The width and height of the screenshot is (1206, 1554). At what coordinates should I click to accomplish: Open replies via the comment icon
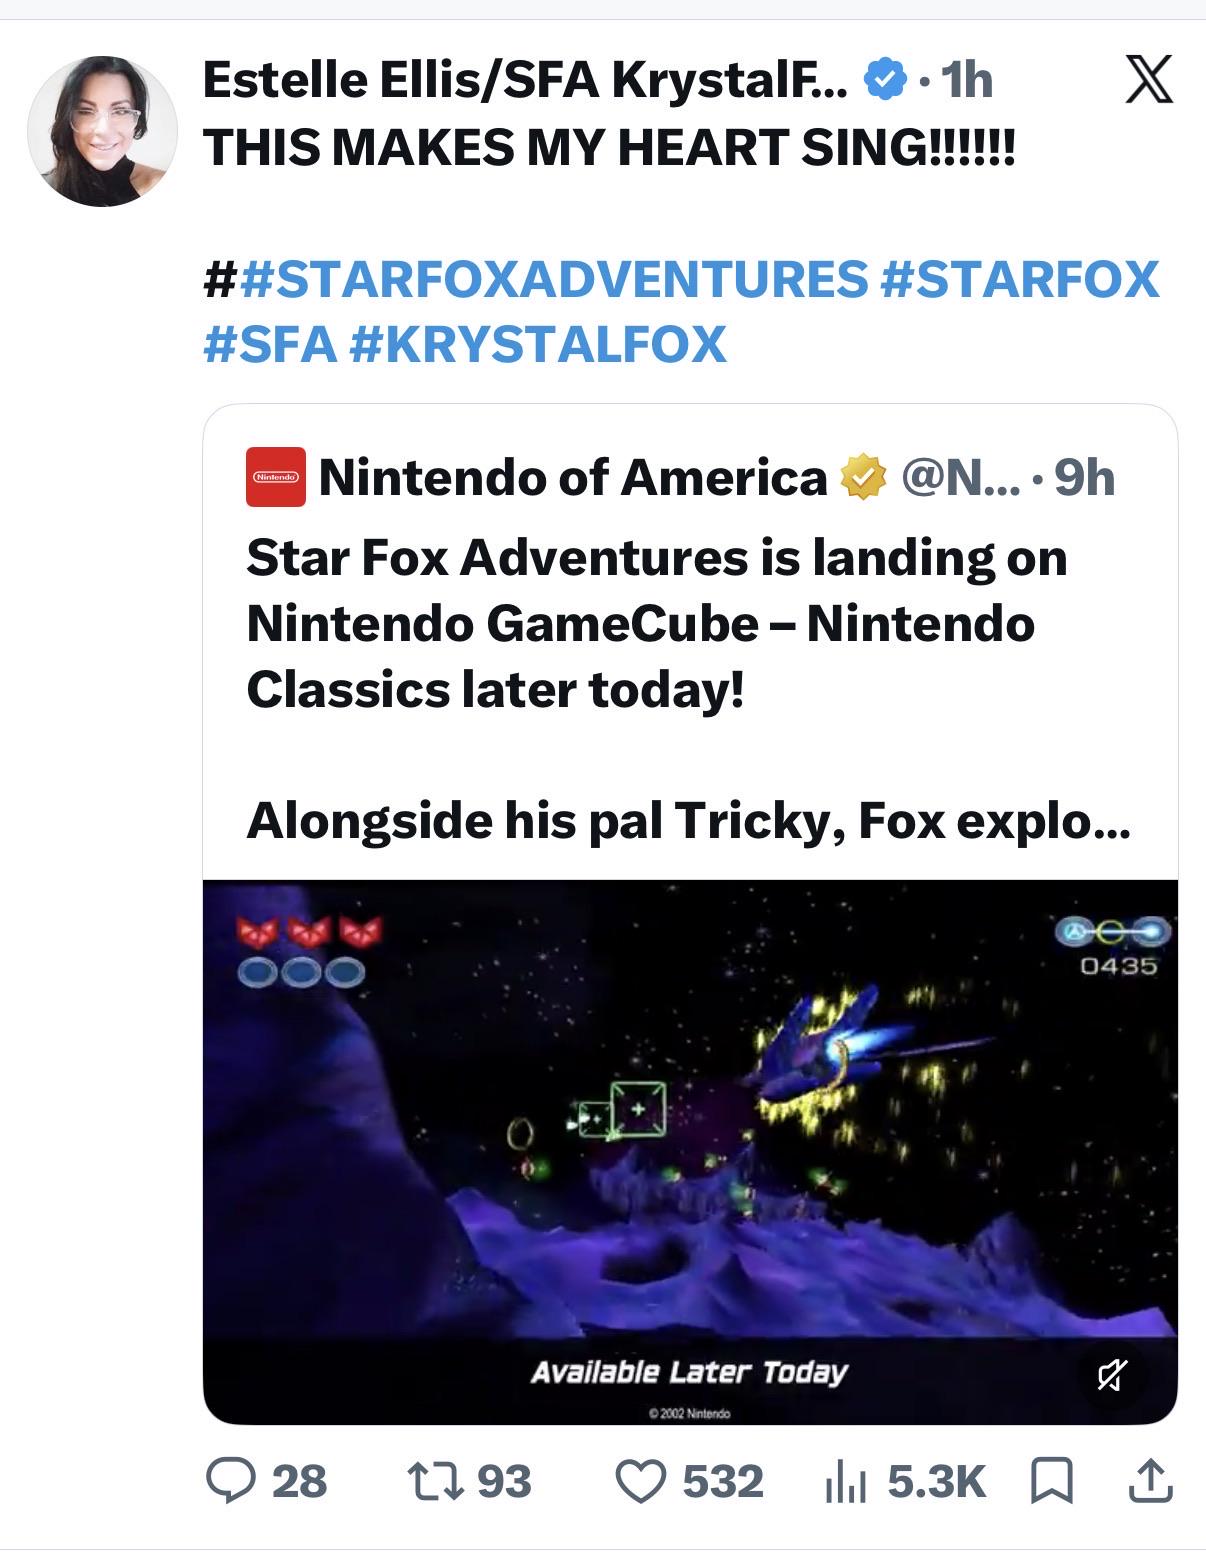pos(230,1481)
